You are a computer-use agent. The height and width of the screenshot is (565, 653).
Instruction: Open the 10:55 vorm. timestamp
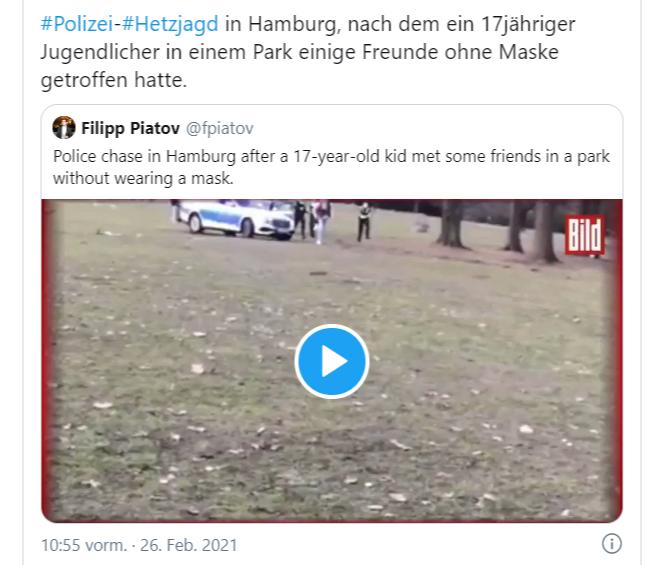tap(84, 545)
